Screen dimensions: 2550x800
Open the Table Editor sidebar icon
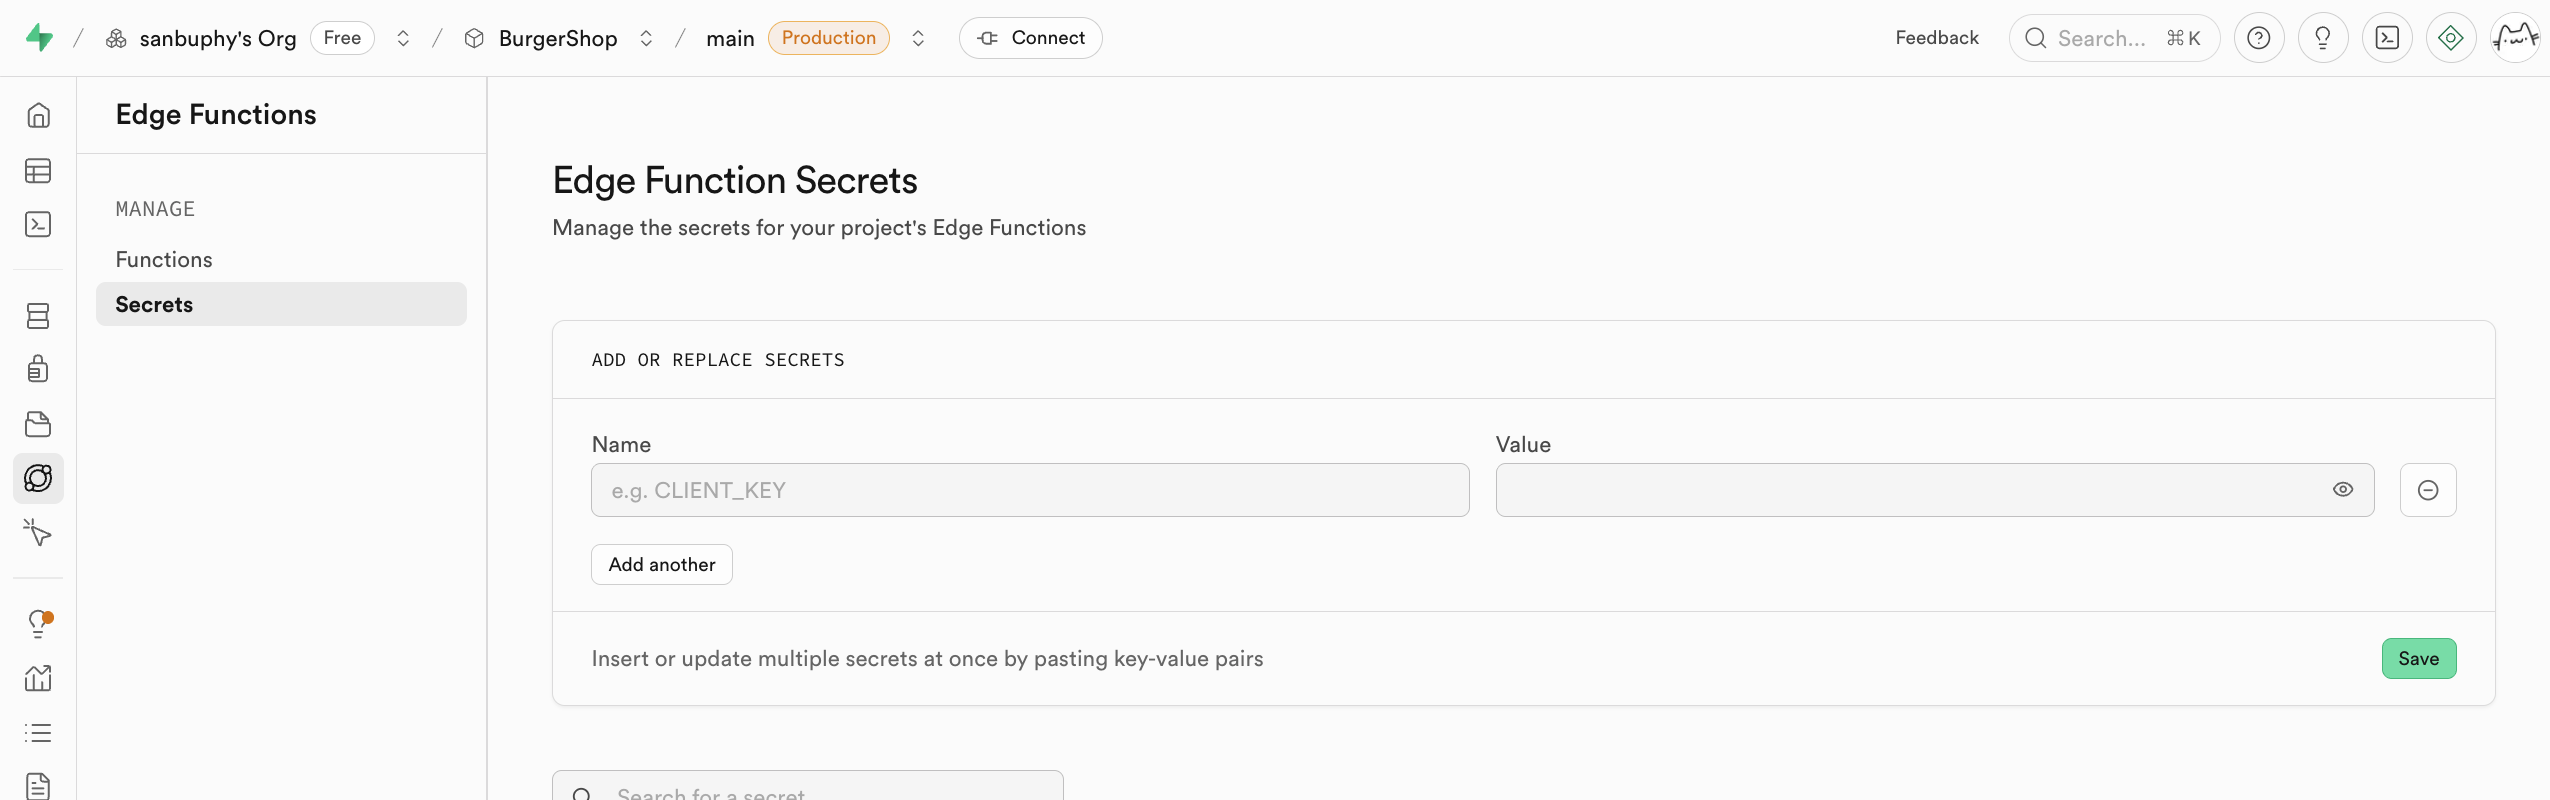pyautogui.click(x=38, y=171)
